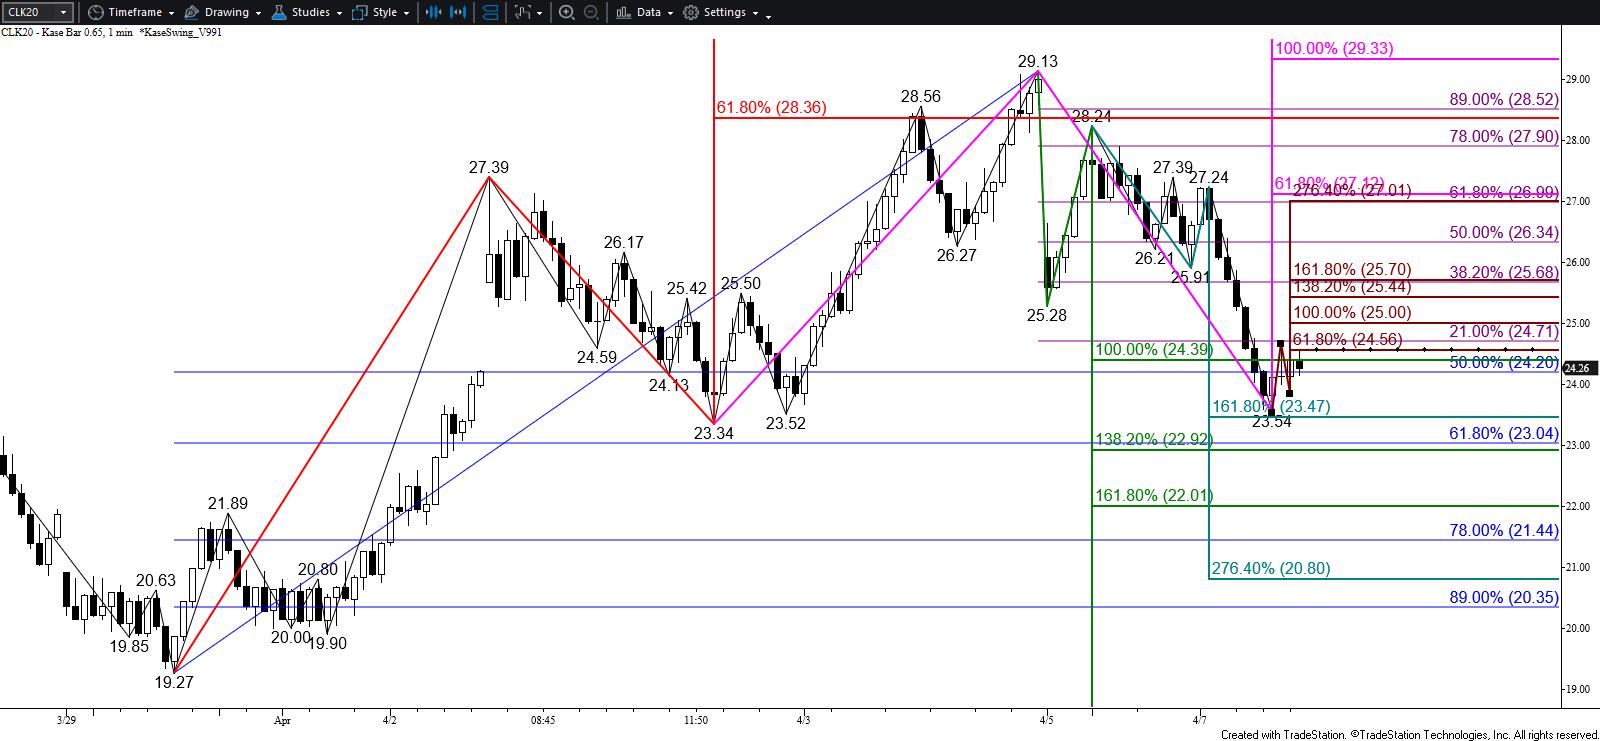Click the 23.34 swing low label
The image size is (1600, 741).
[714, 433]
